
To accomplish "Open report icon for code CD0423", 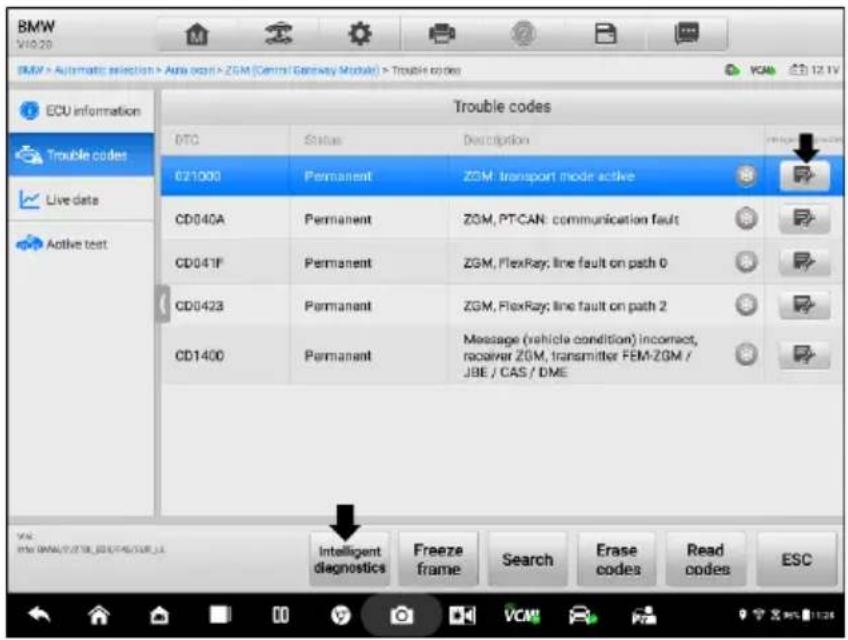I will click(804, 305).
